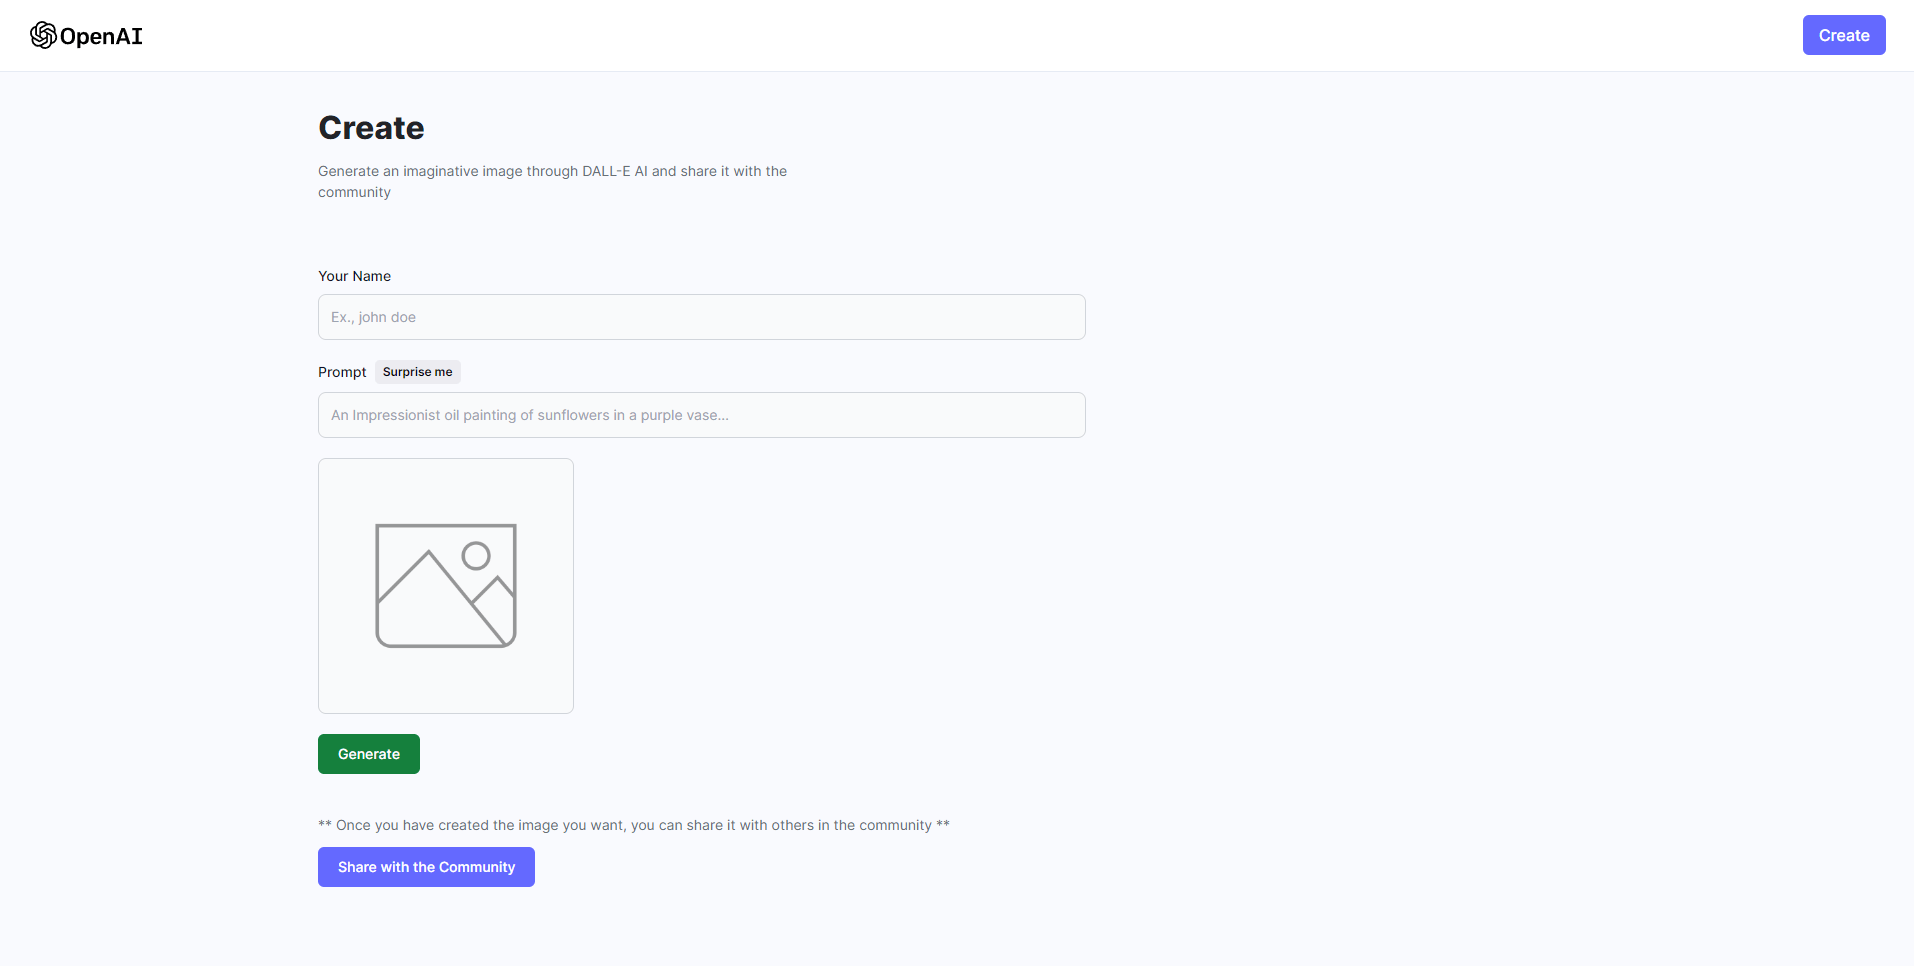Click the trailing asterisks after the share note
Screen dimensions: 1914x966
943,825
